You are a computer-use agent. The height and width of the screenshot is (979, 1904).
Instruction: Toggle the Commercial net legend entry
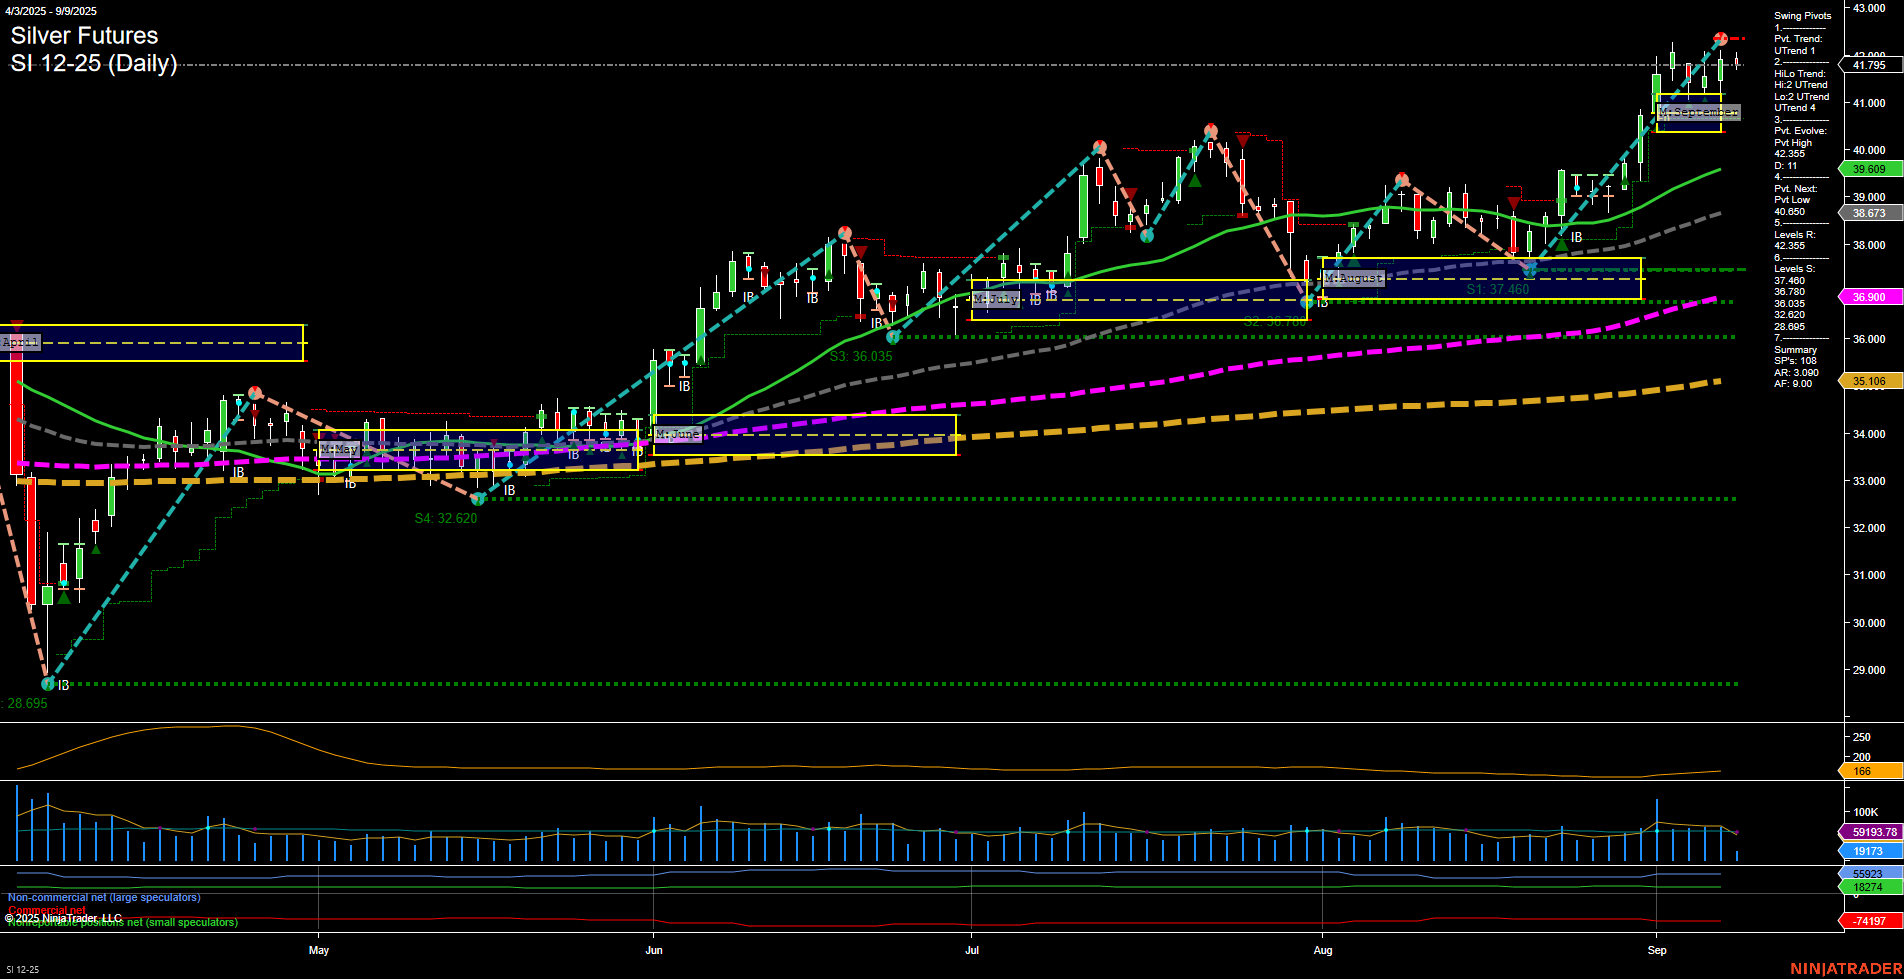pos(47,910)
